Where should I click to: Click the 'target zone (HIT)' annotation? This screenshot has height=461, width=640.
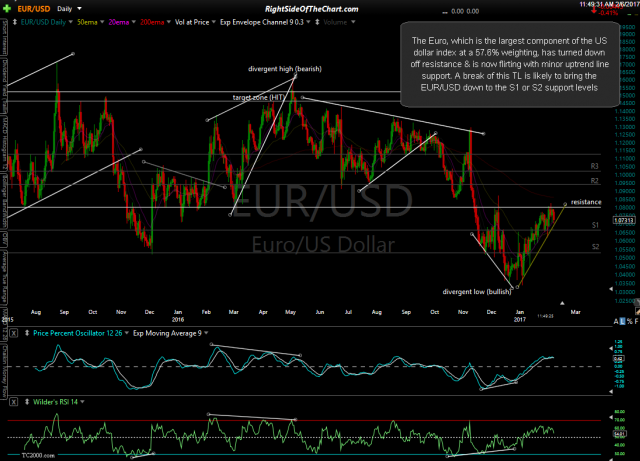pyautogui.click(x=259, y=97)
